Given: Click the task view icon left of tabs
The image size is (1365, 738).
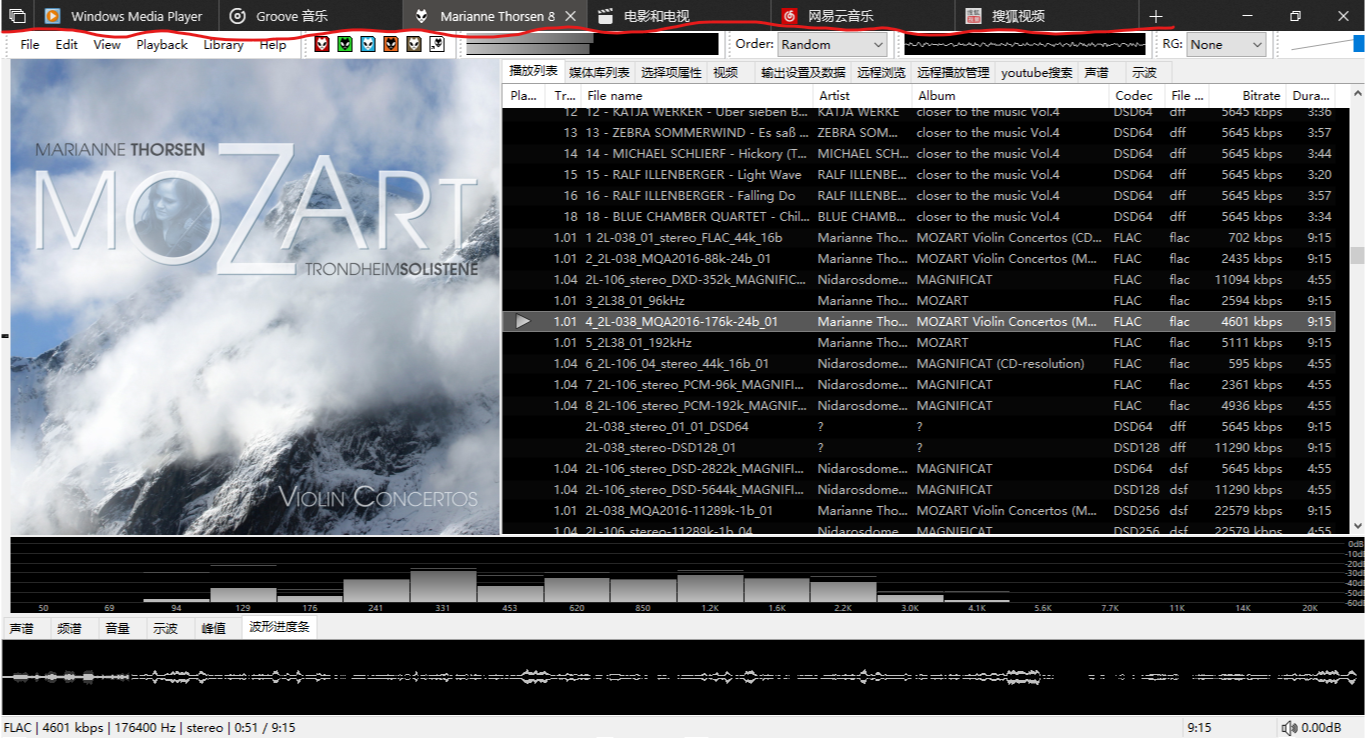Looking at the screenshot, I should (17, 16).
